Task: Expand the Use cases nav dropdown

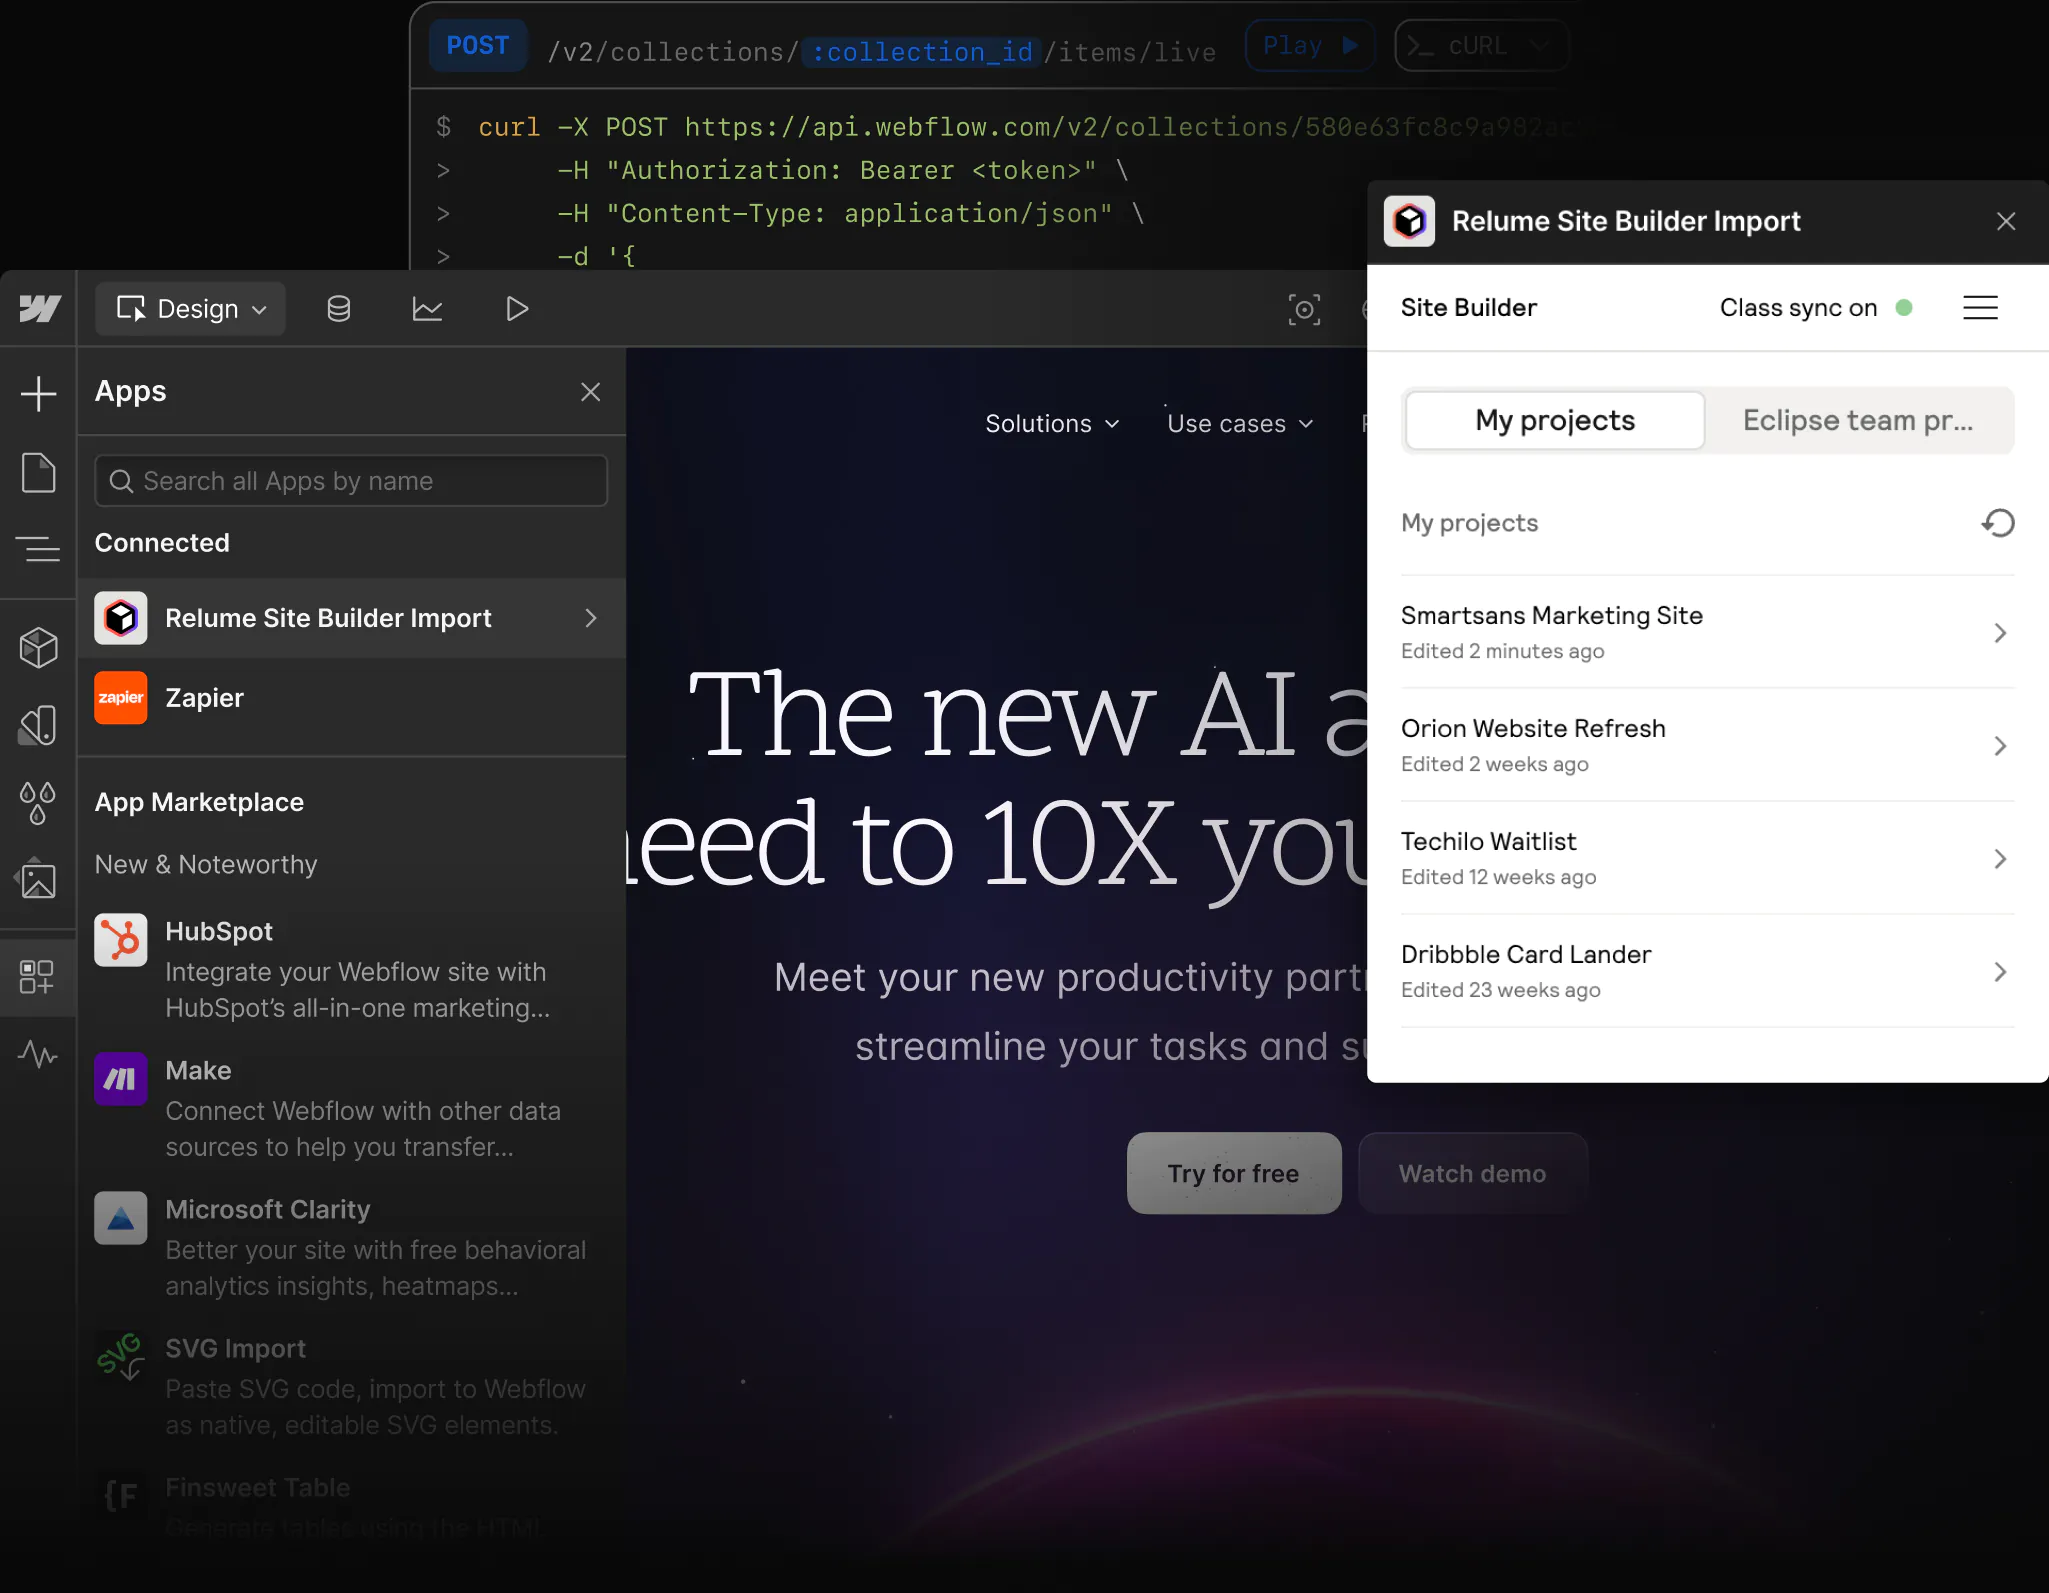Action: click(x=1240, y=424)
